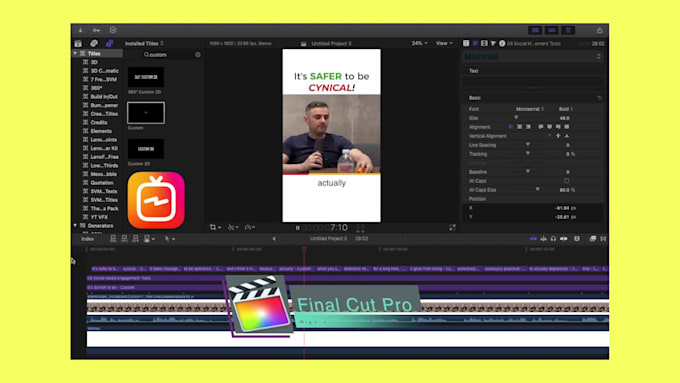Select center text alignment icon
680x383 pixels.
tap(520, 127)
